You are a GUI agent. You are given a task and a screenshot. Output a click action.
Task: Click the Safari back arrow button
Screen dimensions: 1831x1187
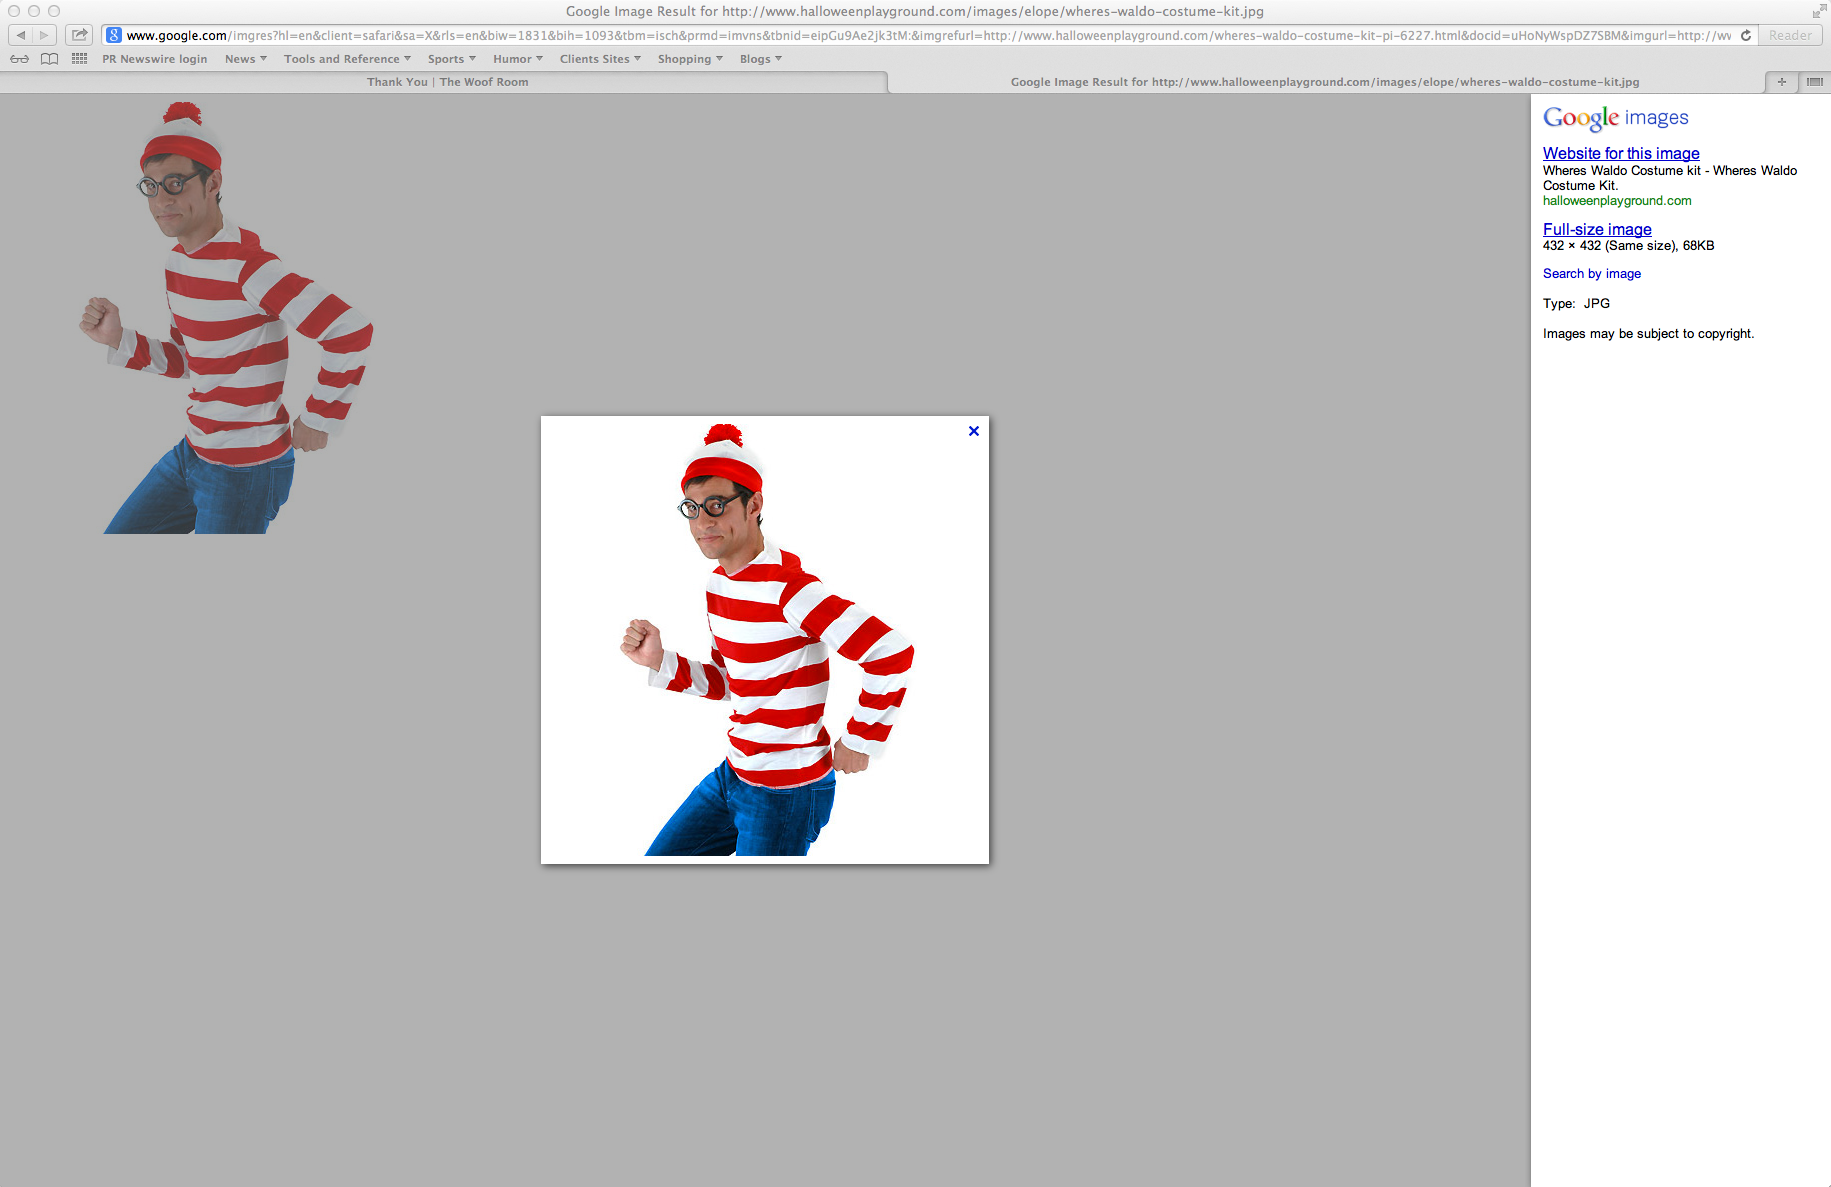[x=20, y=35]
